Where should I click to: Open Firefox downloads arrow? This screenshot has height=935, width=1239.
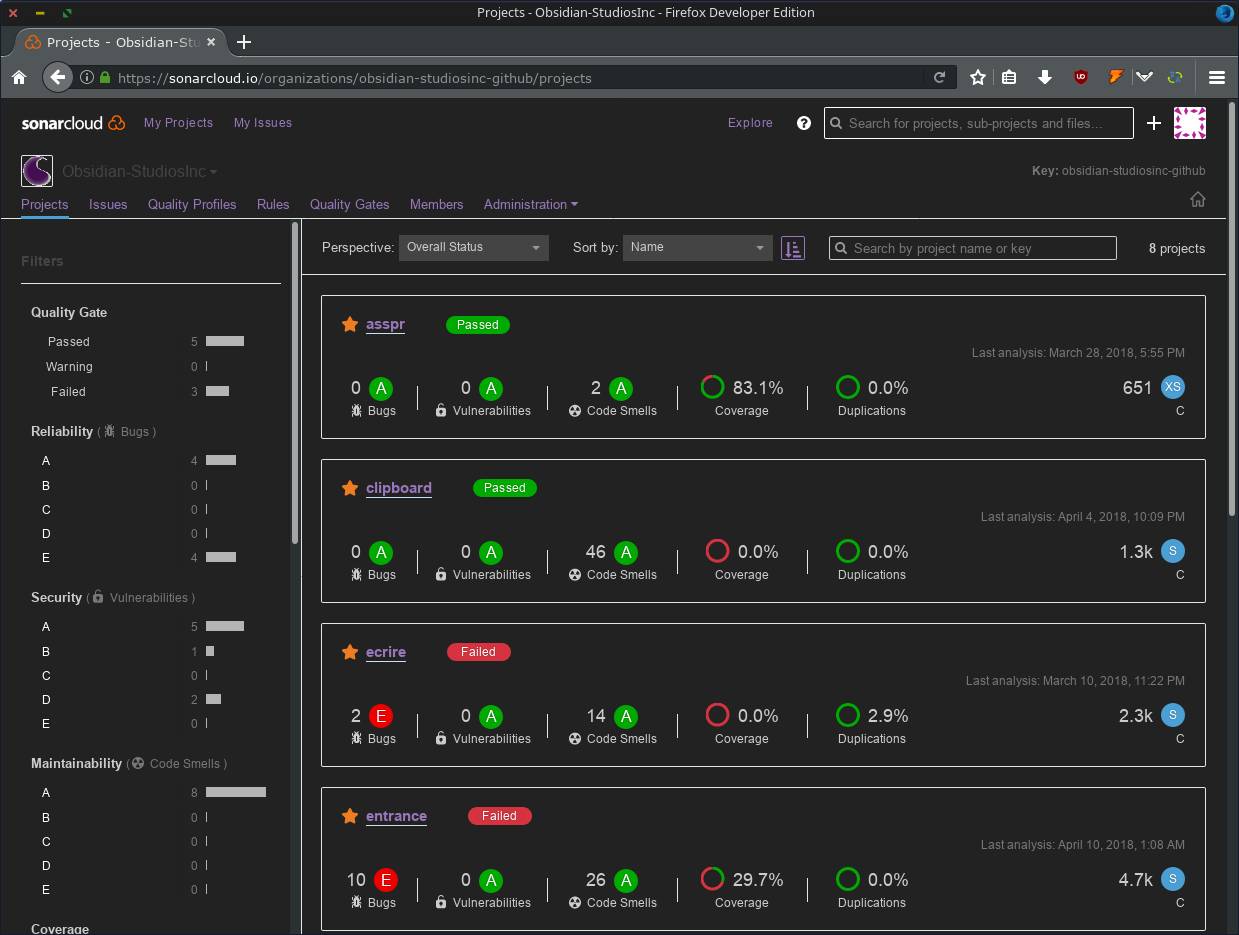tap(1045, 77)
